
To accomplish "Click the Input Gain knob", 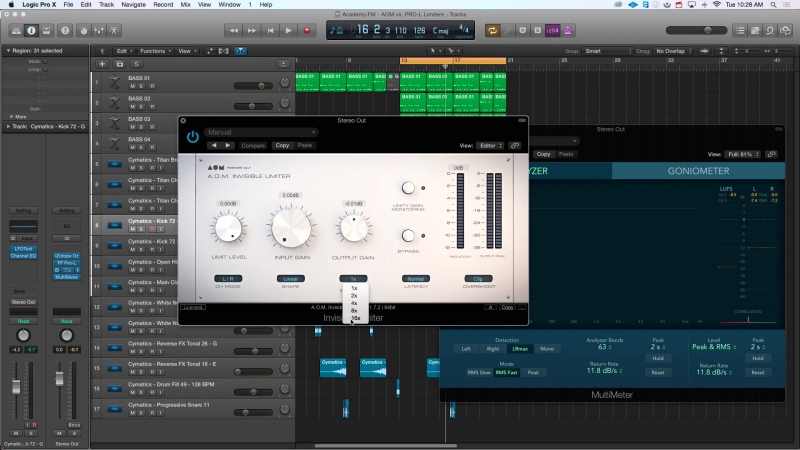I will click(291, 228).
